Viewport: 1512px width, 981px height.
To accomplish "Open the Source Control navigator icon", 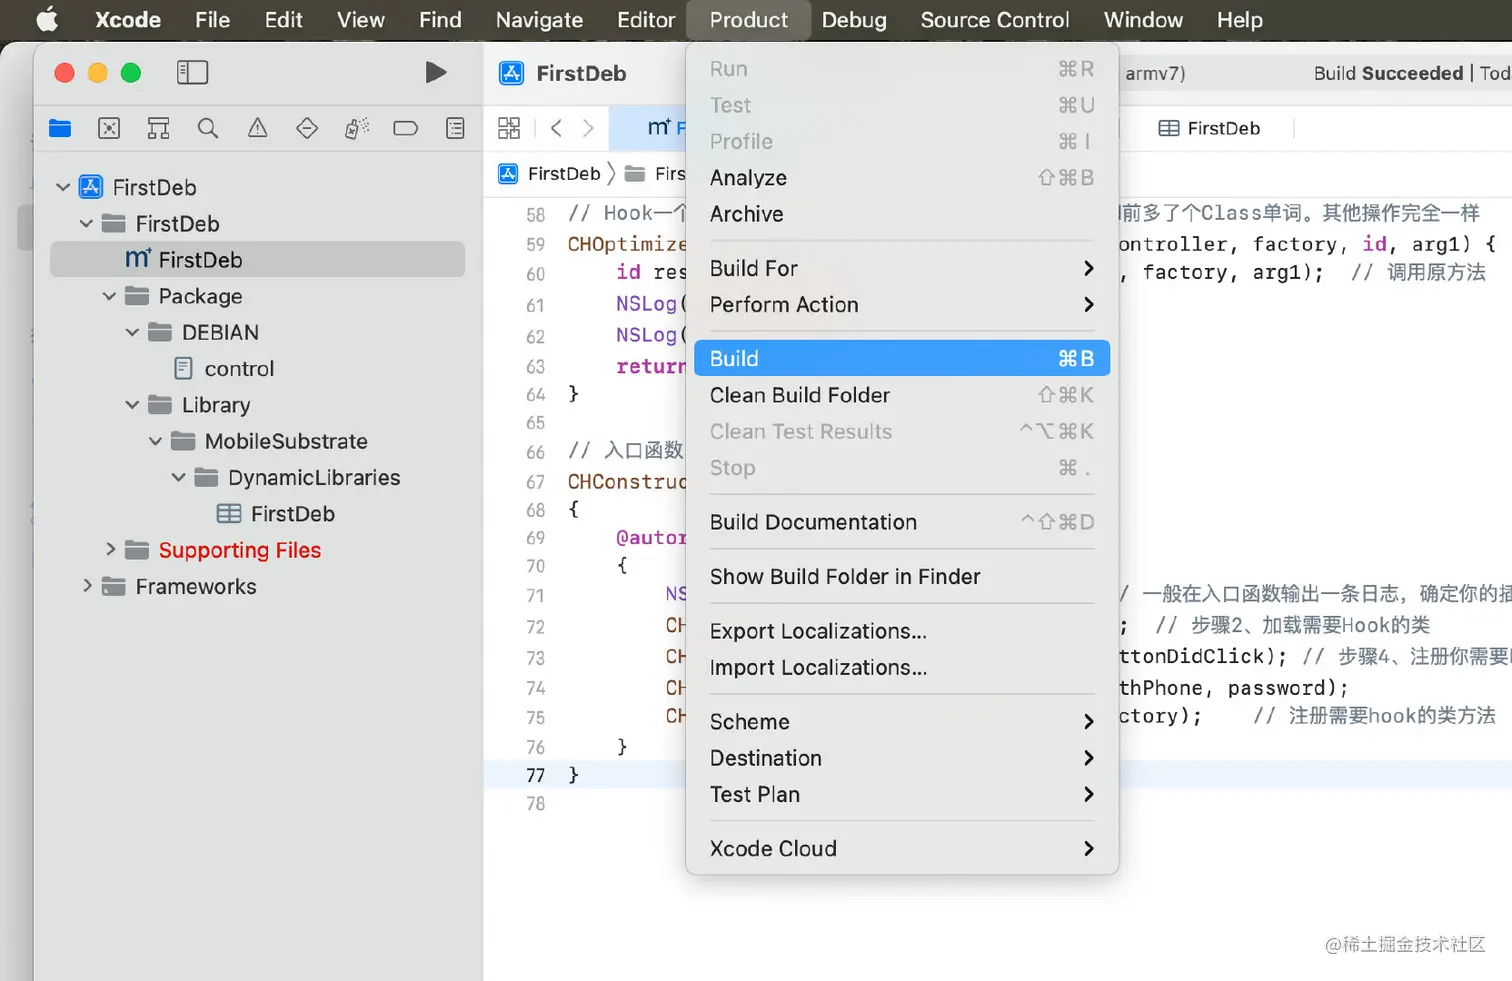I will point(109,128).
